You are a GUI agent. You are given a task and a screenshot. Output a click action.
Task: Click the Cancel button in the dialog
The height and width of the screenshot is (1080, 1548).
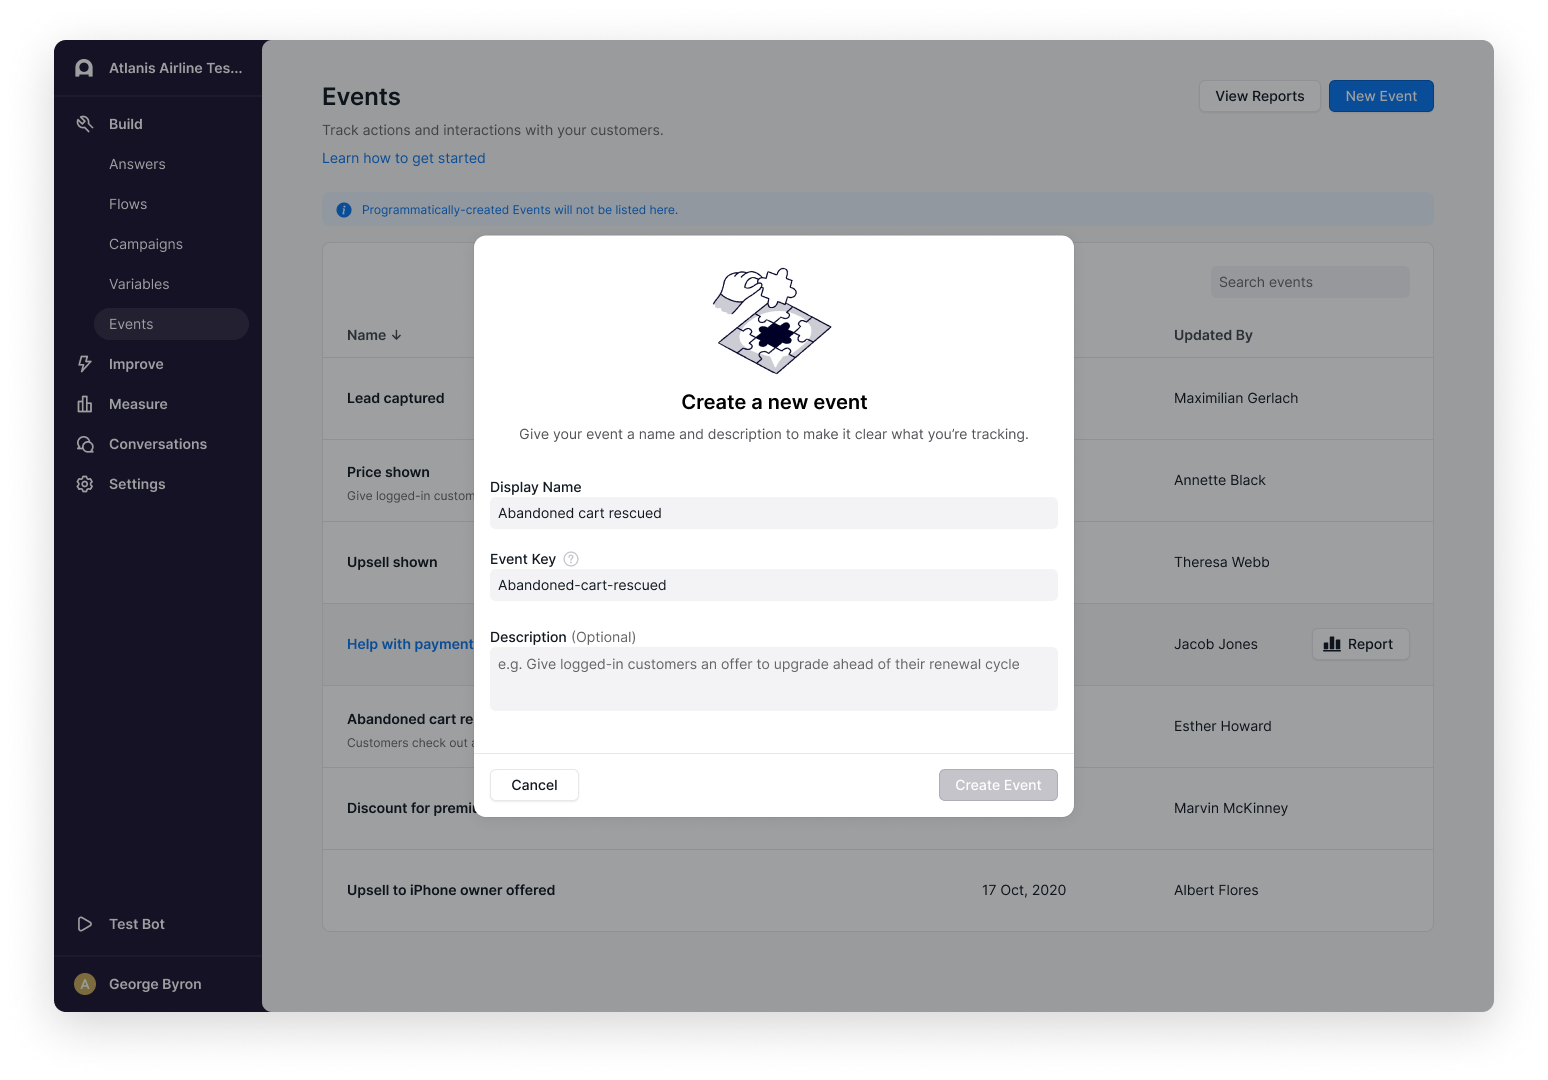tap(534, 785)
